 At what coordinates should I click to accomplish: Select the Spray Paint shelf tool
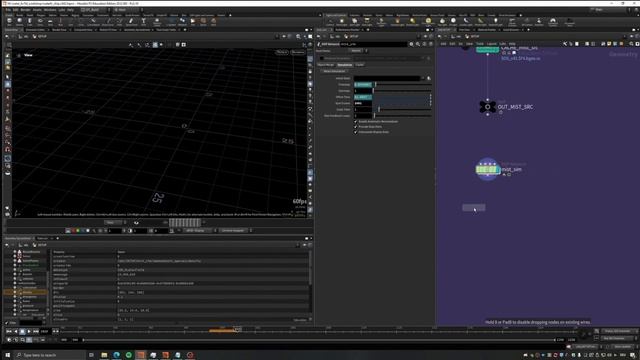point(131,22)
